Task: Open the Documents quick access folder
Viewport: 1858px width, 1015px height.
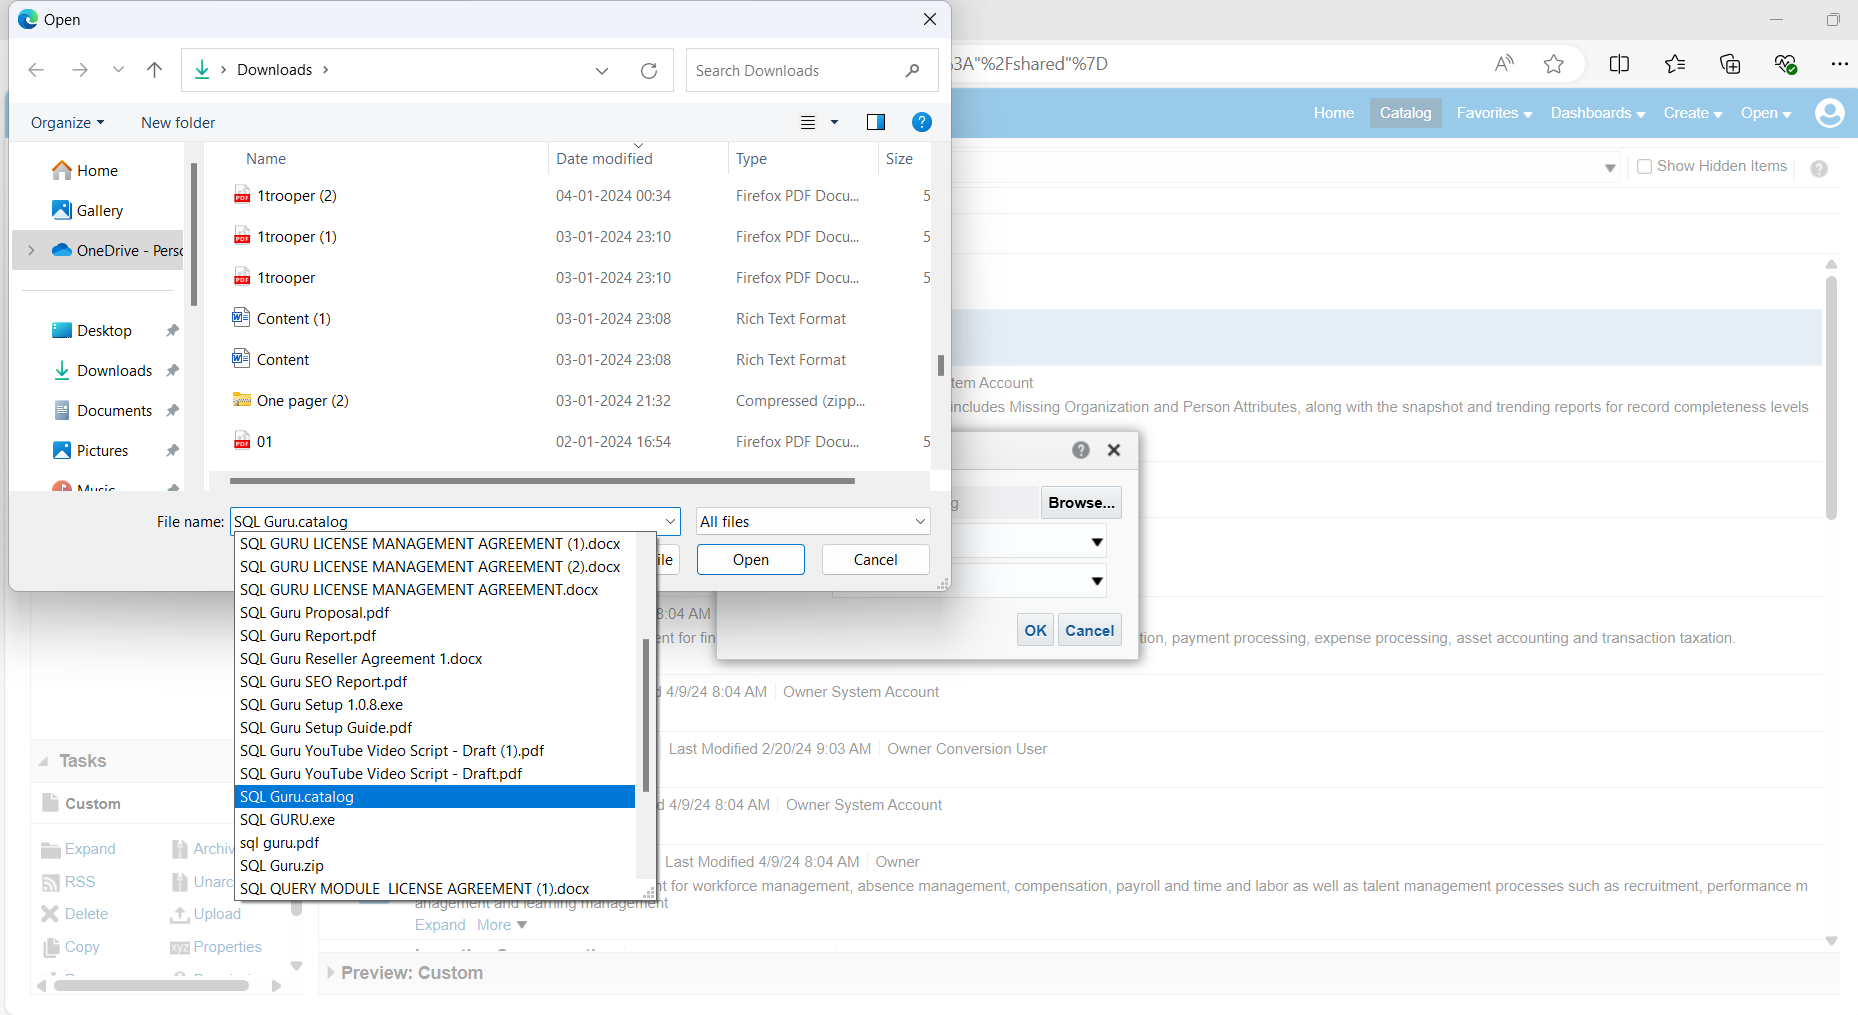Action: pyautogui.click(x=114, y=411)
